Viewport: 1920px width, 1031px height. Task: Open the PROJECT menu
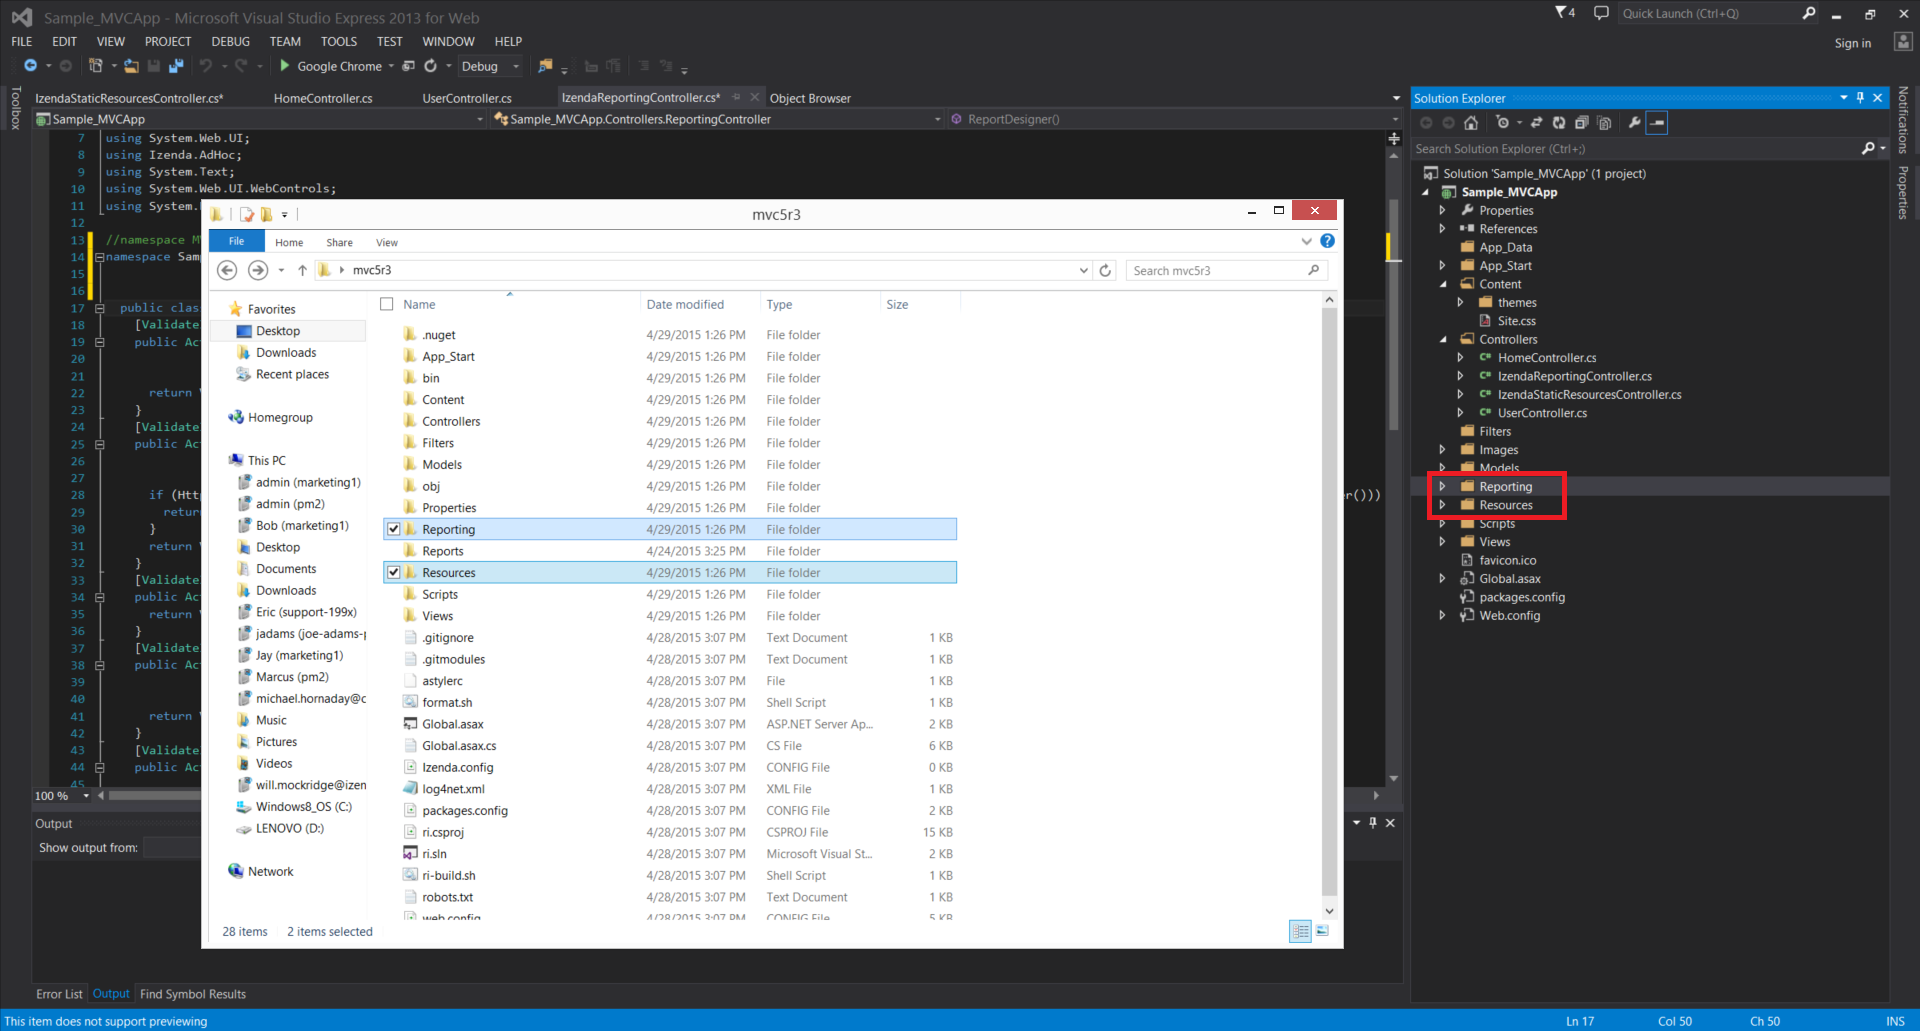pos(167,41)
